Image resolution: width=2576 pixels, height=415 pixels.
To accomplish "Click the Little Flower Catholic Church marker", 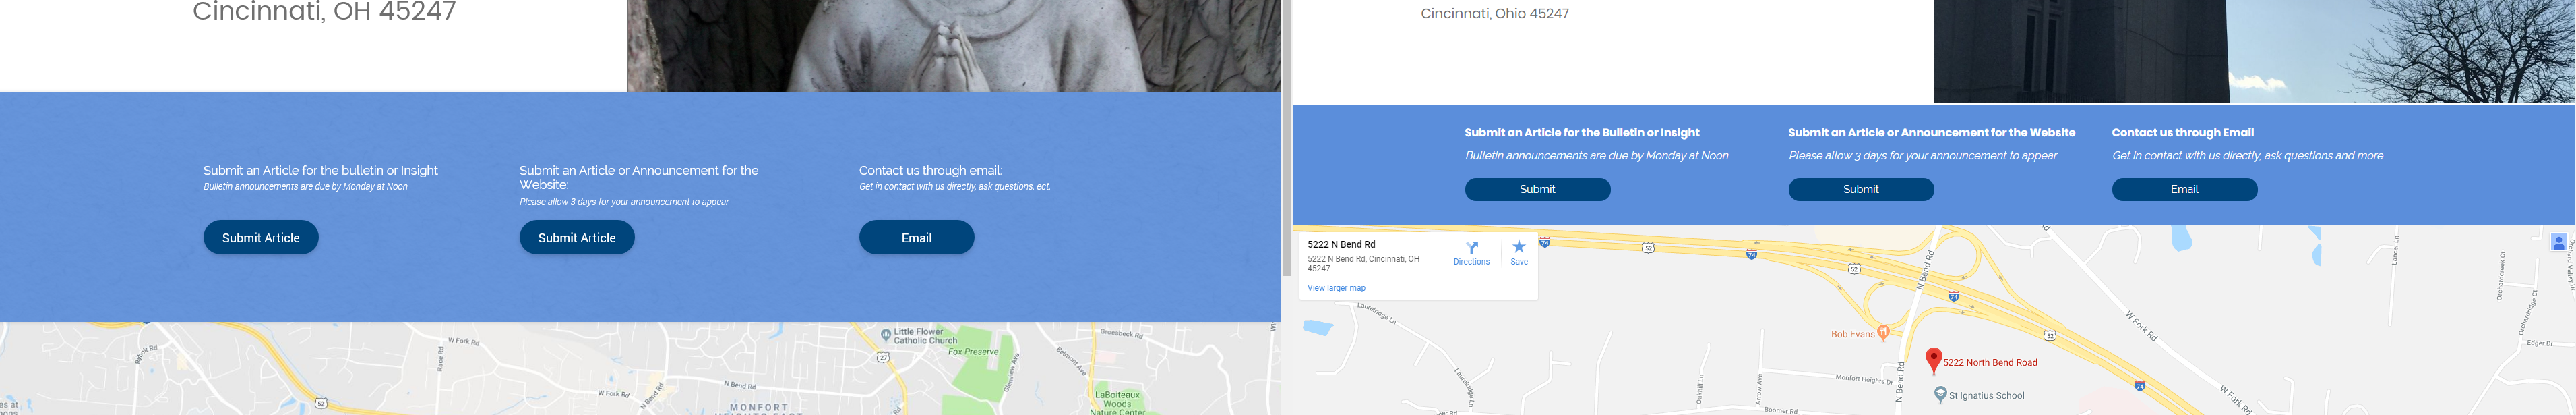I will coord(885,334).
